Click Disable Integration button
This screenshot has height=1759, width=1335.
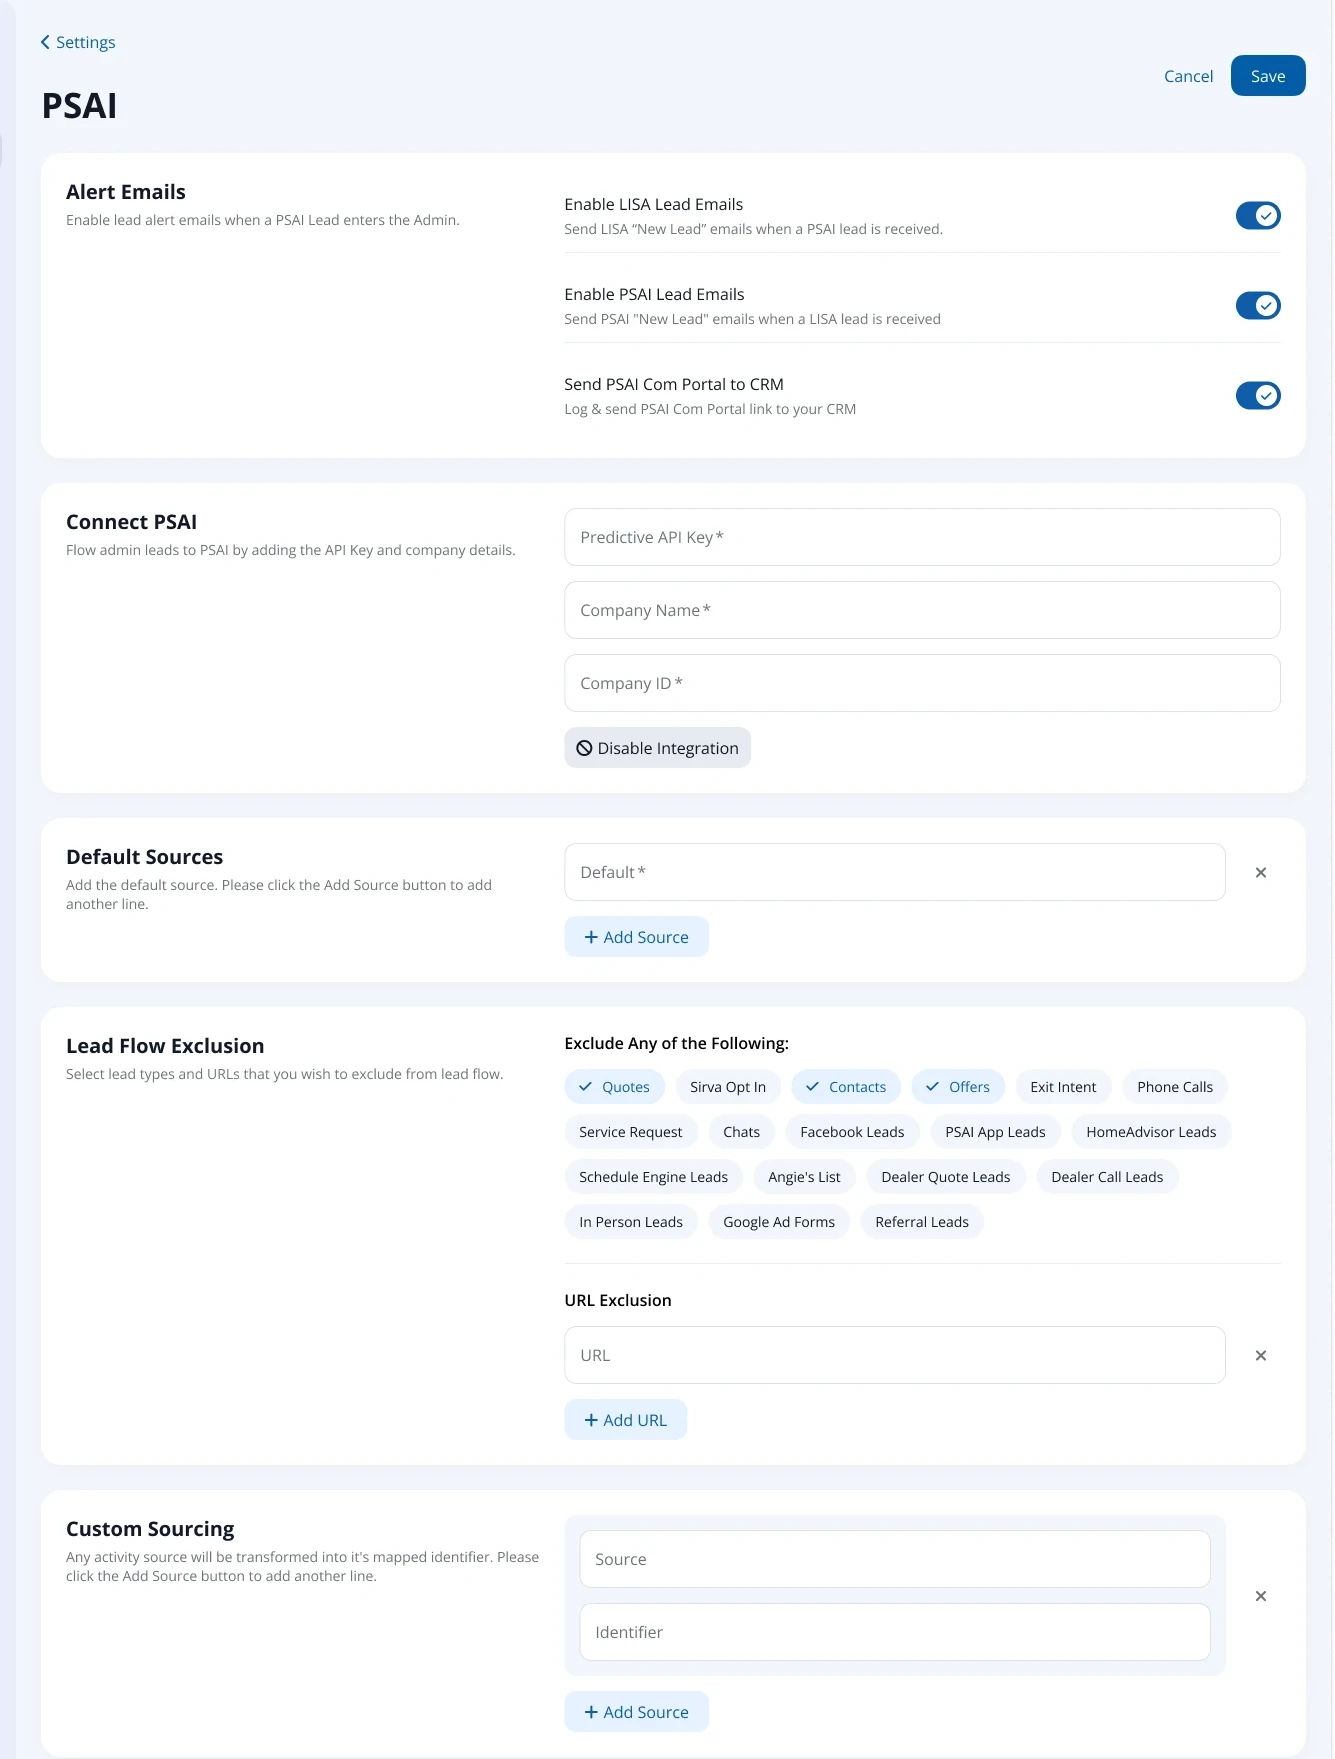coord(657,748)
